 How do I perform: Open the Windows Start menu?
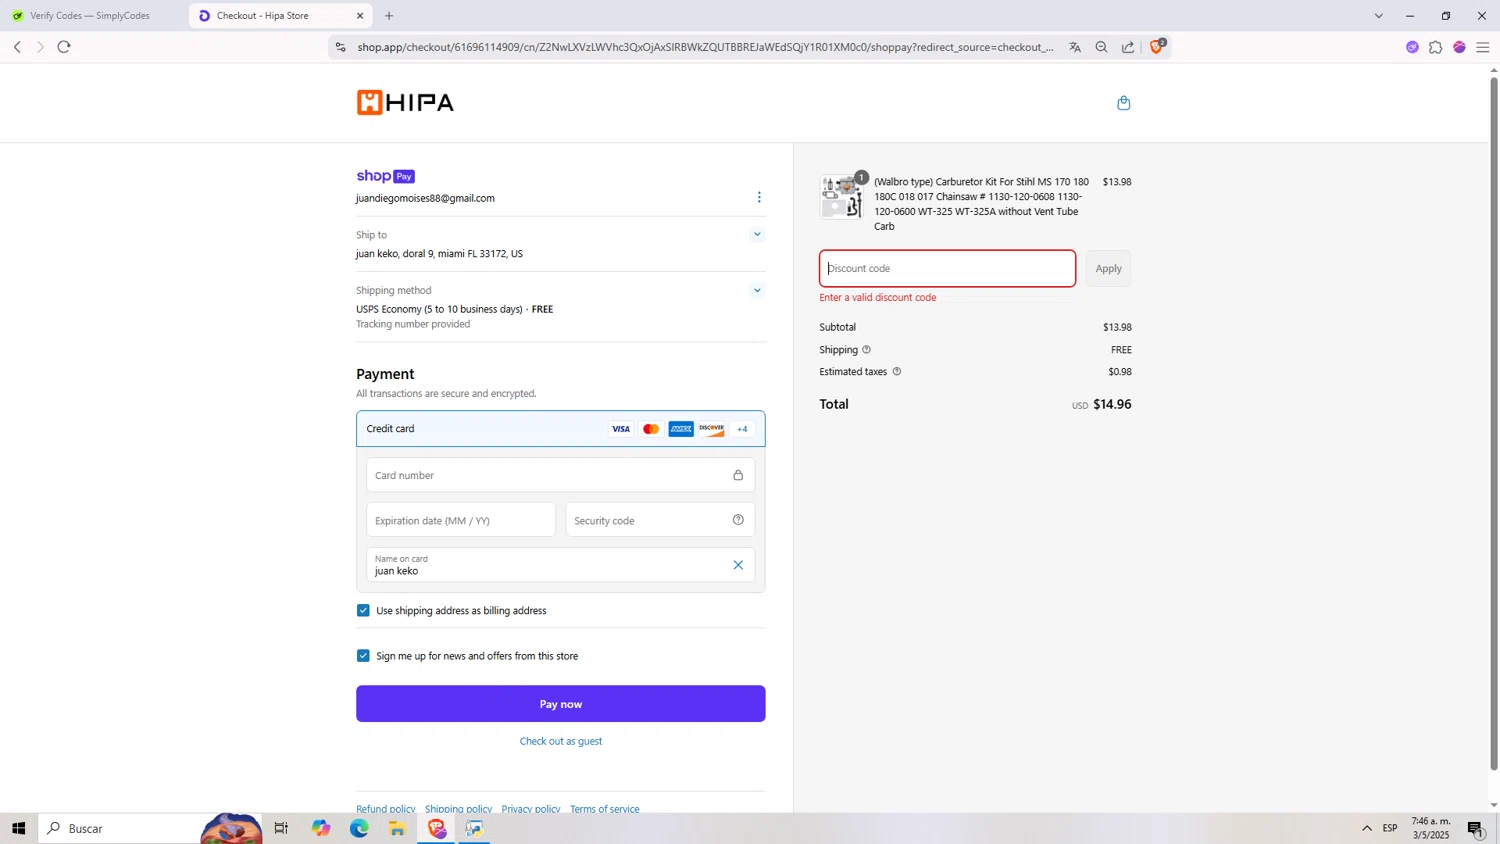[x=18, y=828]
